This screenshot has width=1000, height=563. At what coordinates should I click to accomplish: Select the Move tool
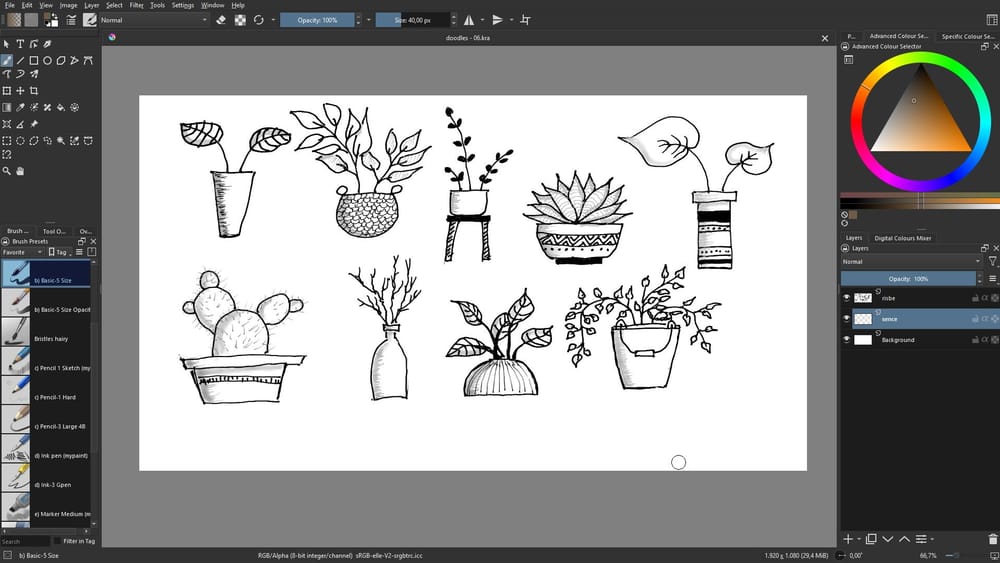20,91
